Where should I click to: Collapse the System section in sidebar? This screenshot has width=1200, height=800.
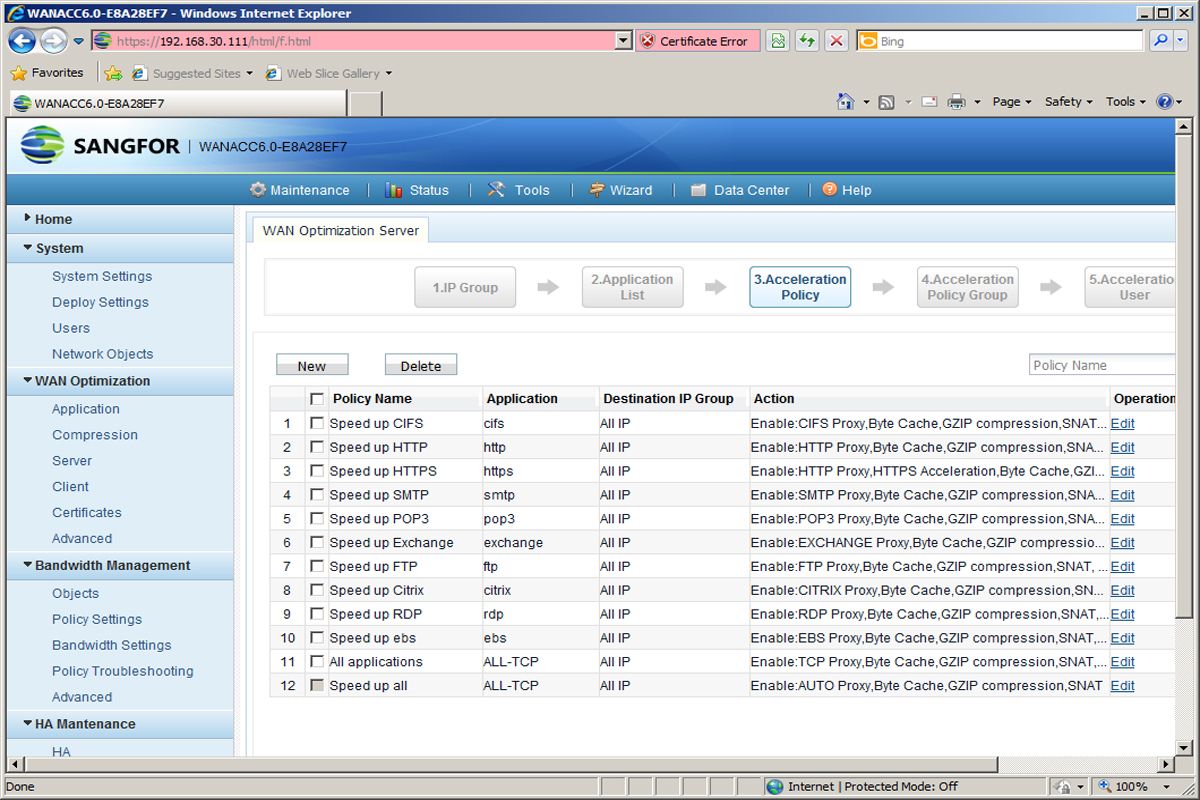point(28,248)
